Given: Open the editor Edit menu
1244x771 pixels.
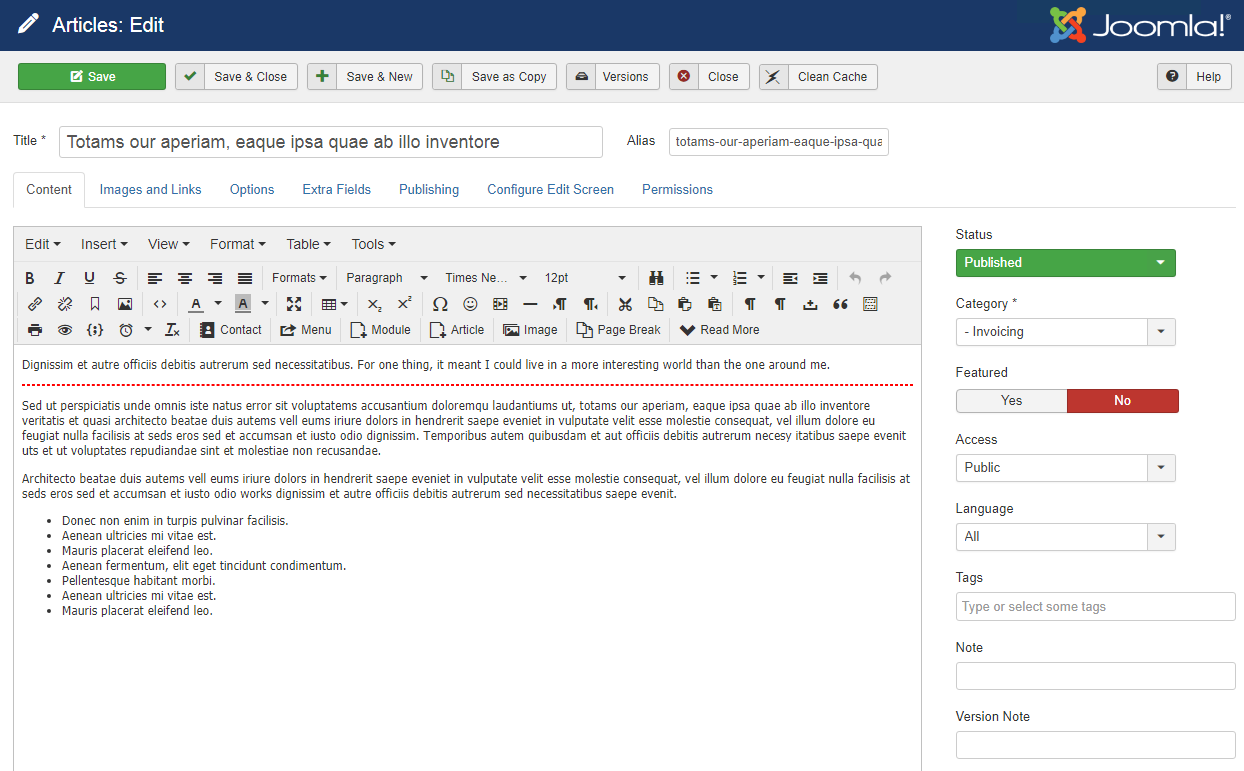Looking at the screenshot, I should pos(43,244).
